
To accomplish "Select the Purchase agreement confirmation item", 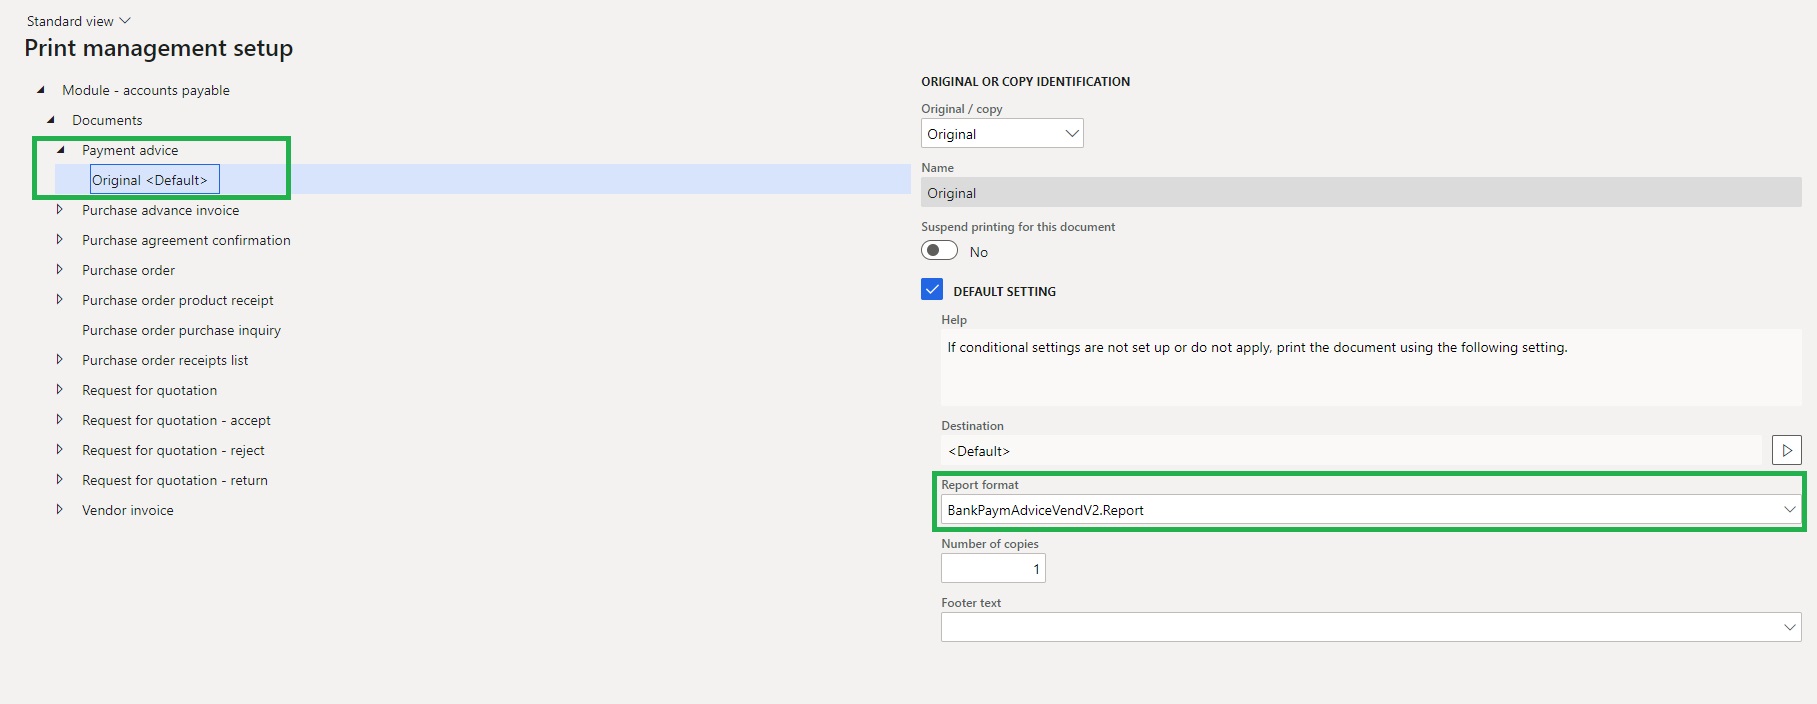I will pos(186,240).
